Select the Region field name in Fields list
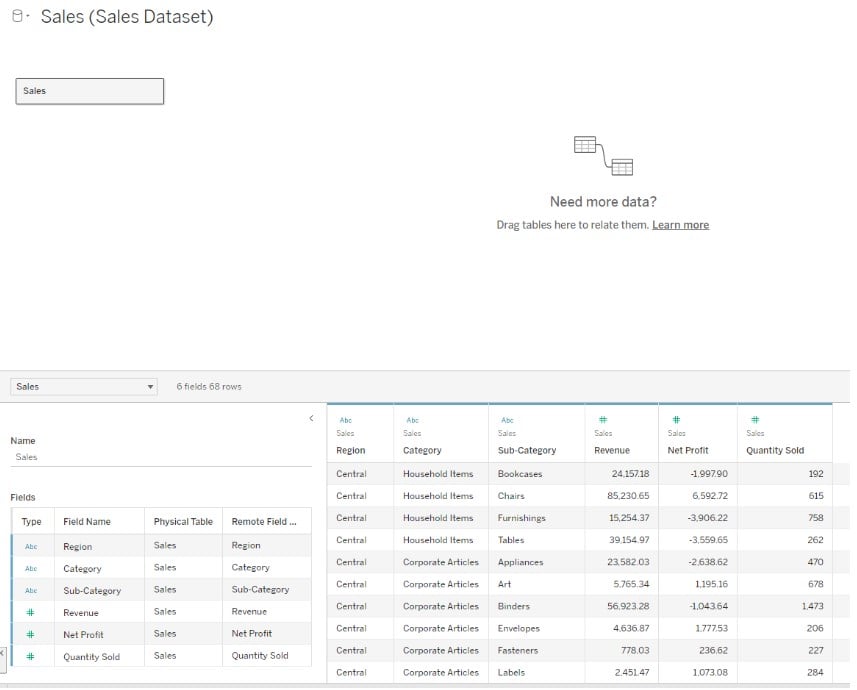 click(x=78, y=546)
